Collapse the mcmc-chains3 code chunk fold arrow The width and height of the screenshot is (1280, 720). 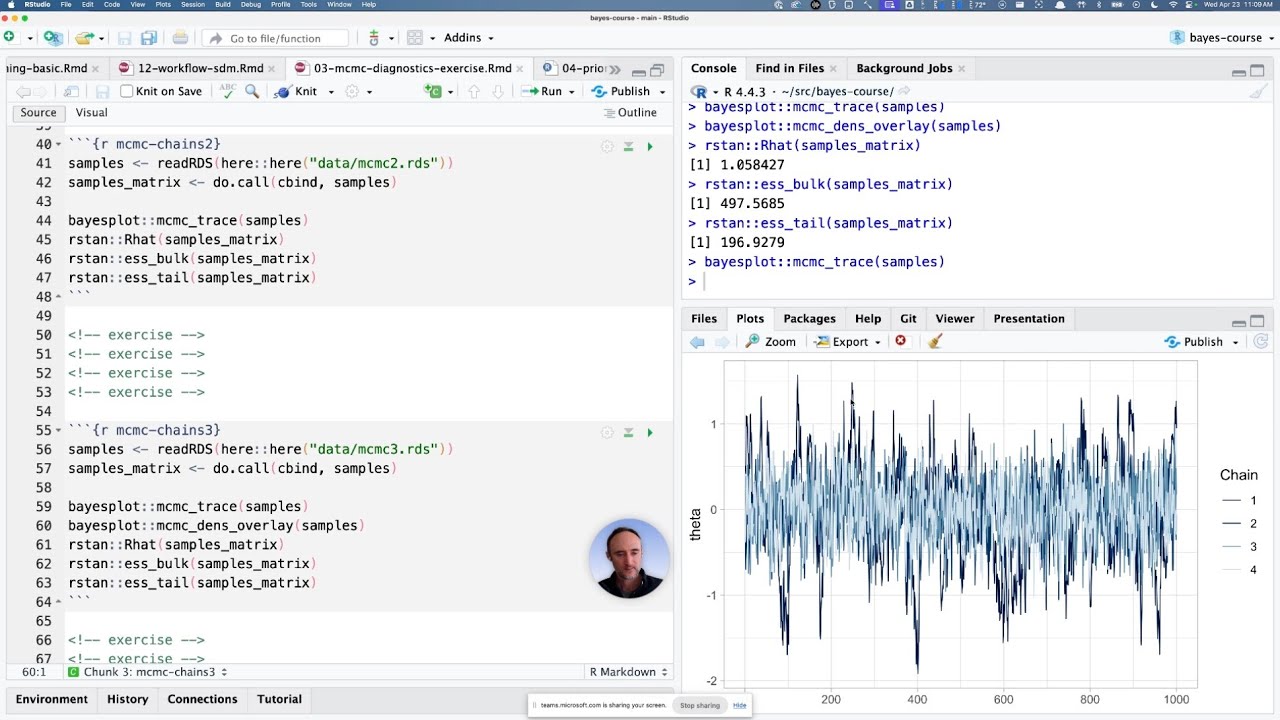(58, 430)
